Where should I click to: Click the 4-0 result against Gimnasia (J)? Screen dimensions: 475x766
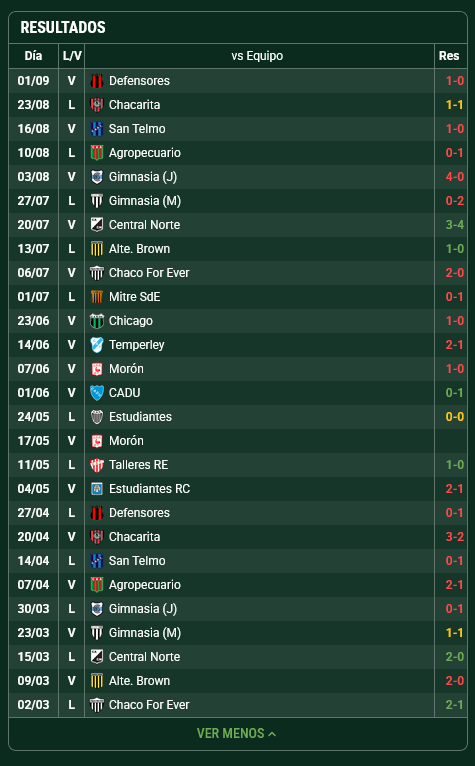(454, 177)
